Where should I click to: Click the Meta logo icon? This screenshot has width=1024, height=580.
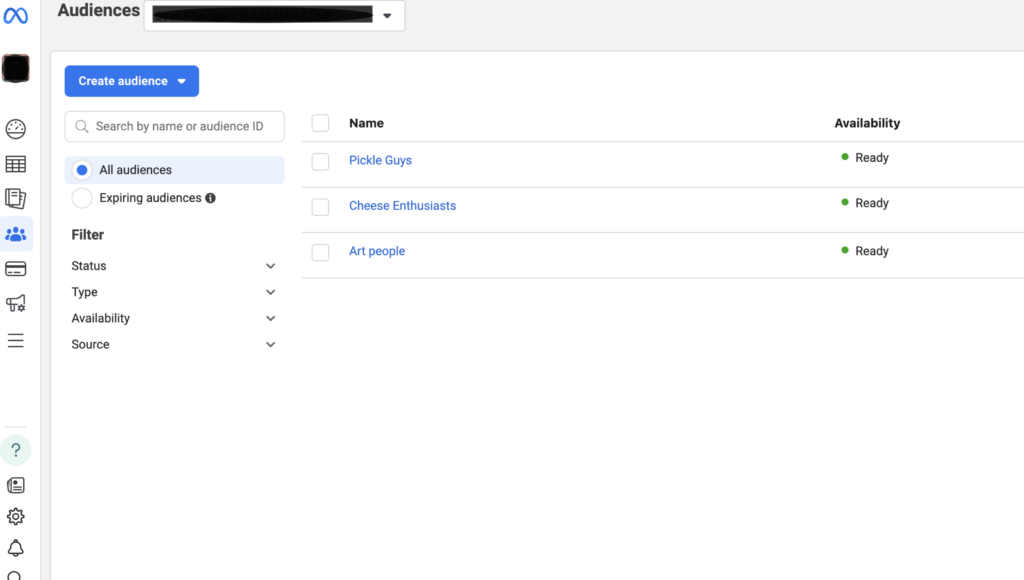(x=16, y=15)
